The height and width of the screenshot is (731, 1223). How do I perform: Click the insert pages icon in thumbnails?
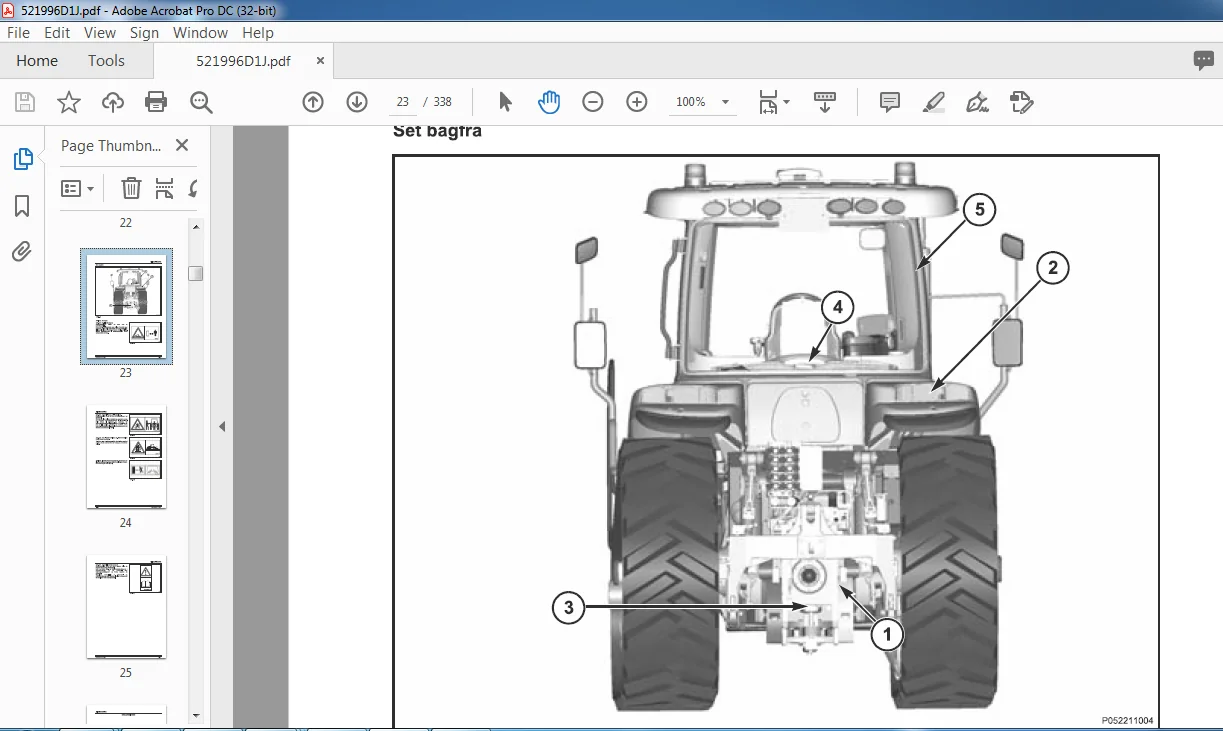165,188
